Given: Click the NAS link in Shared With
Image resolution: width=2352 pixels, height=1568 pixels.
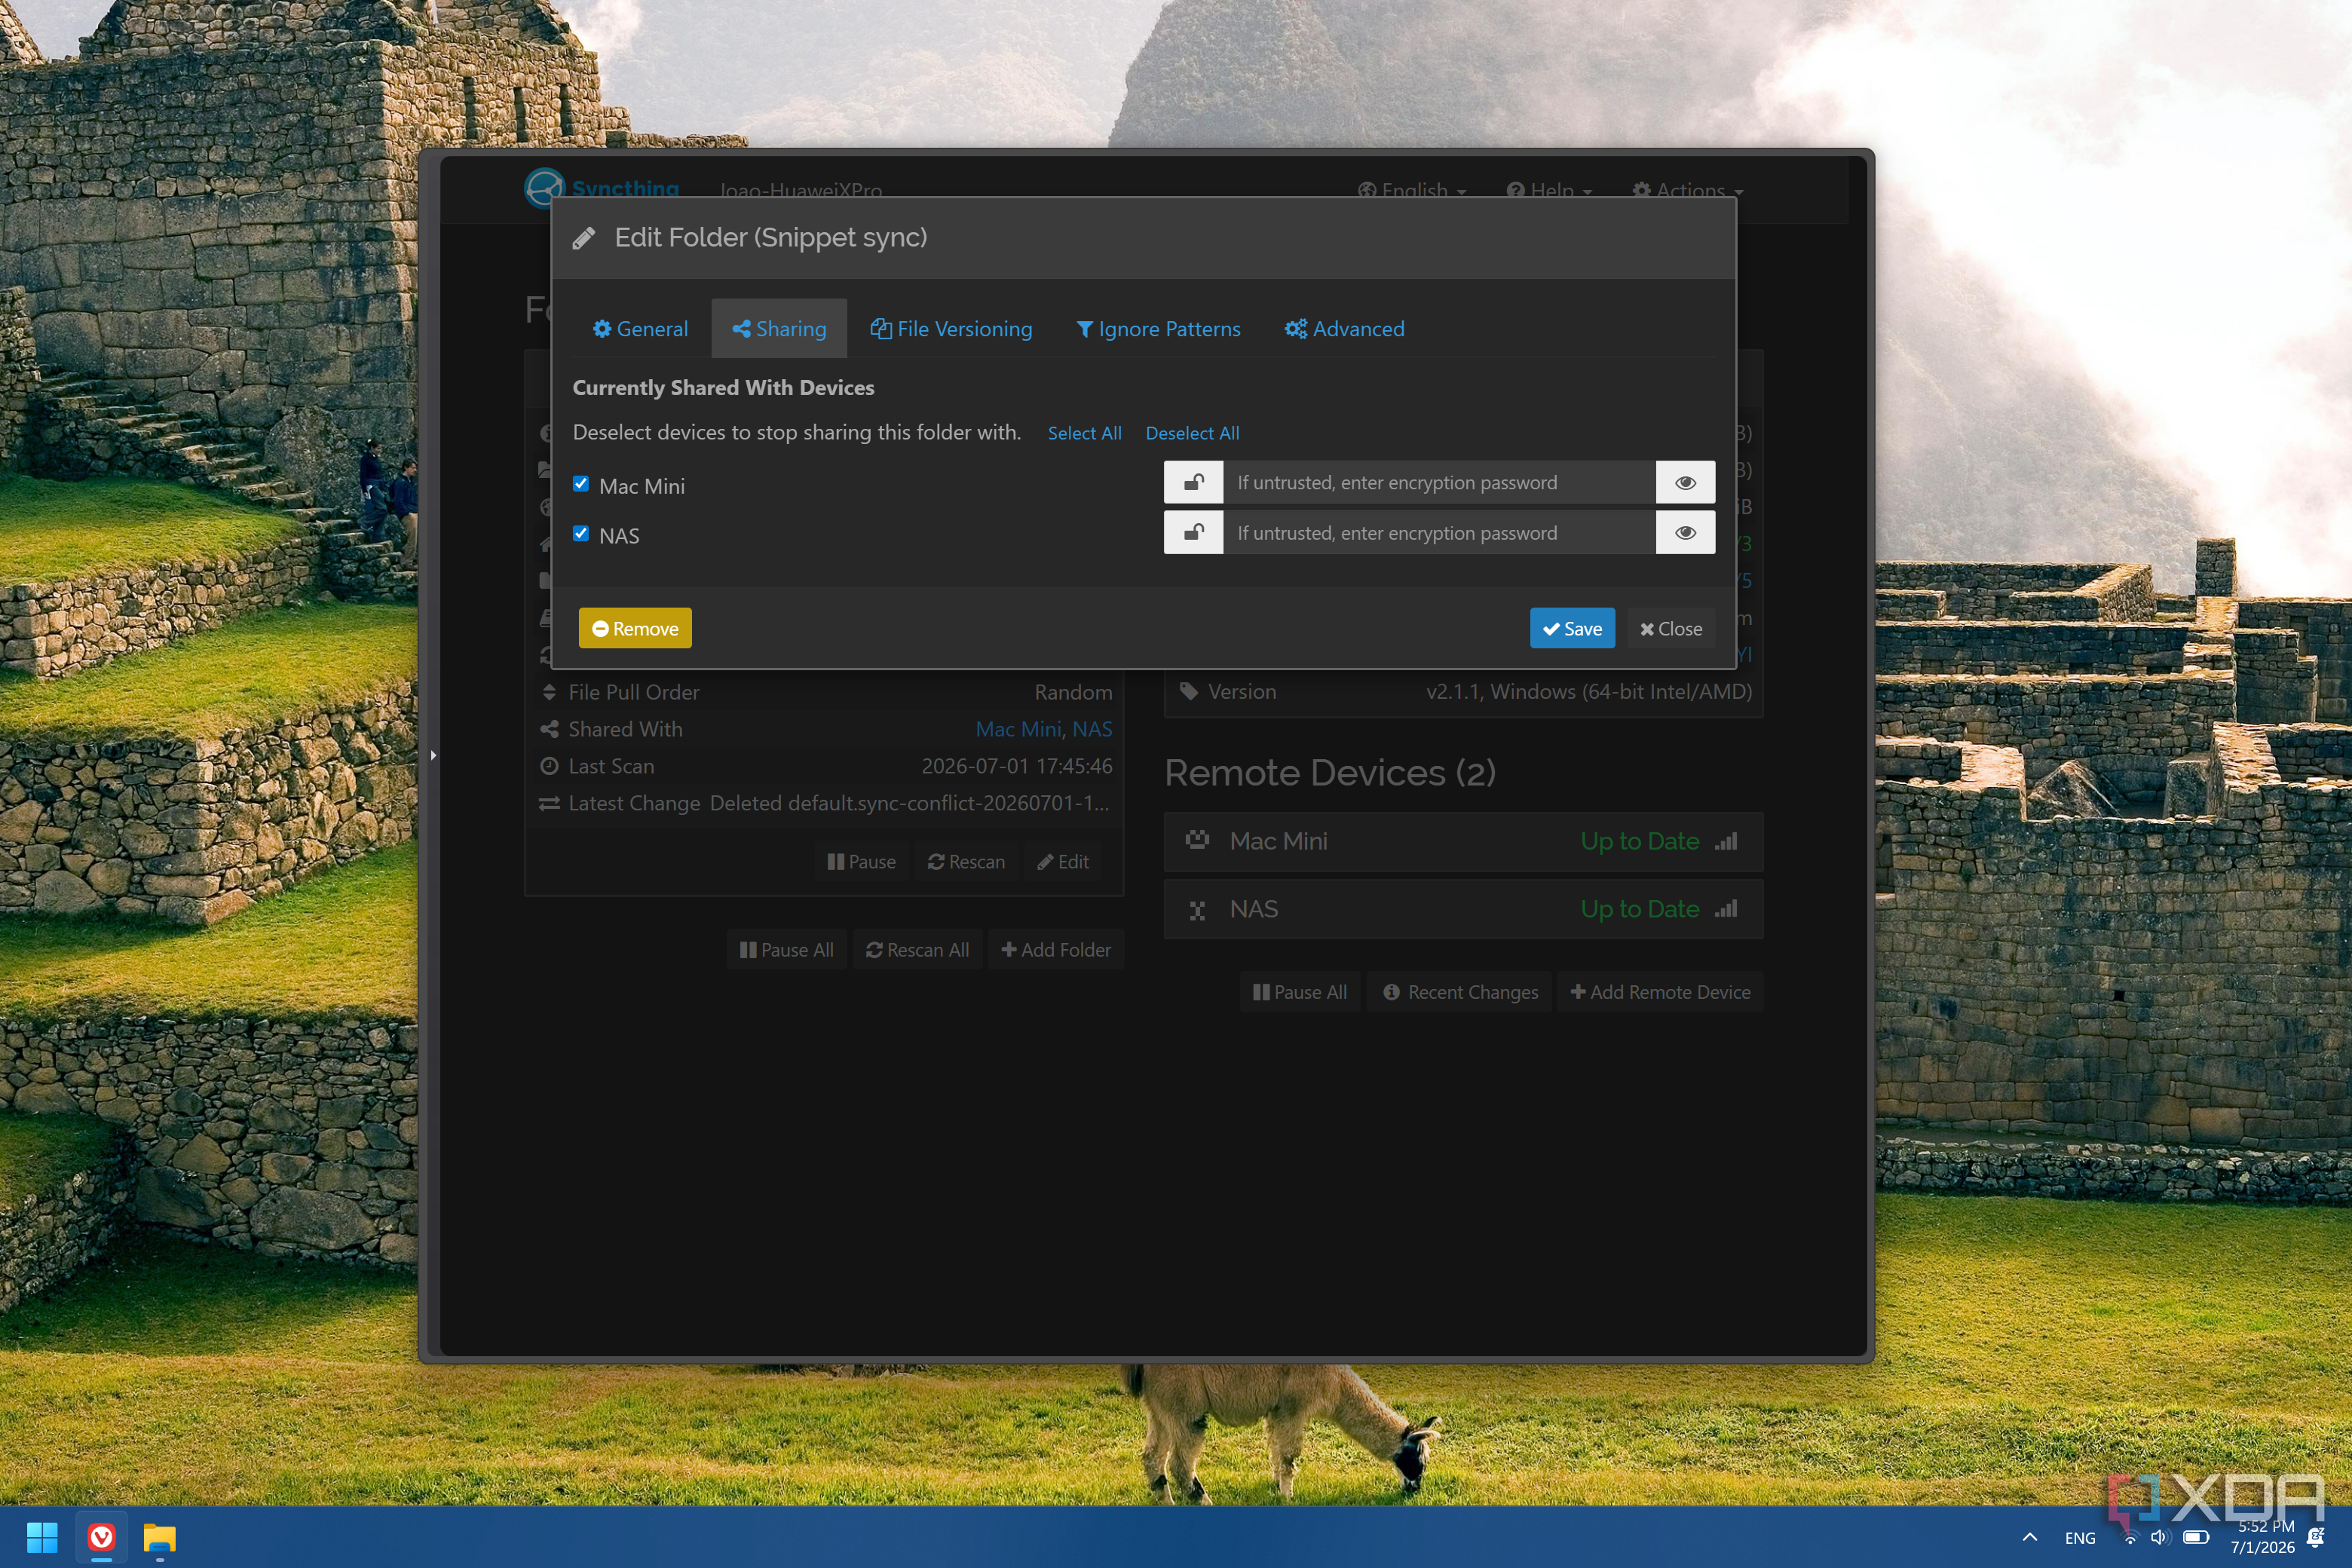Looking at the screenshot, I should pos(1092,729).
